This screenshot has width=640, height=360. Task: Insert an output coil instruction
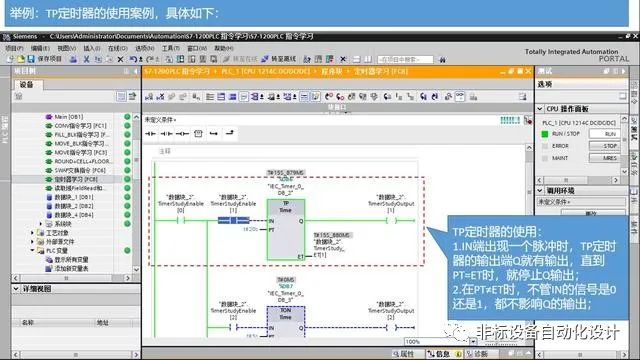tap(182, 133)
